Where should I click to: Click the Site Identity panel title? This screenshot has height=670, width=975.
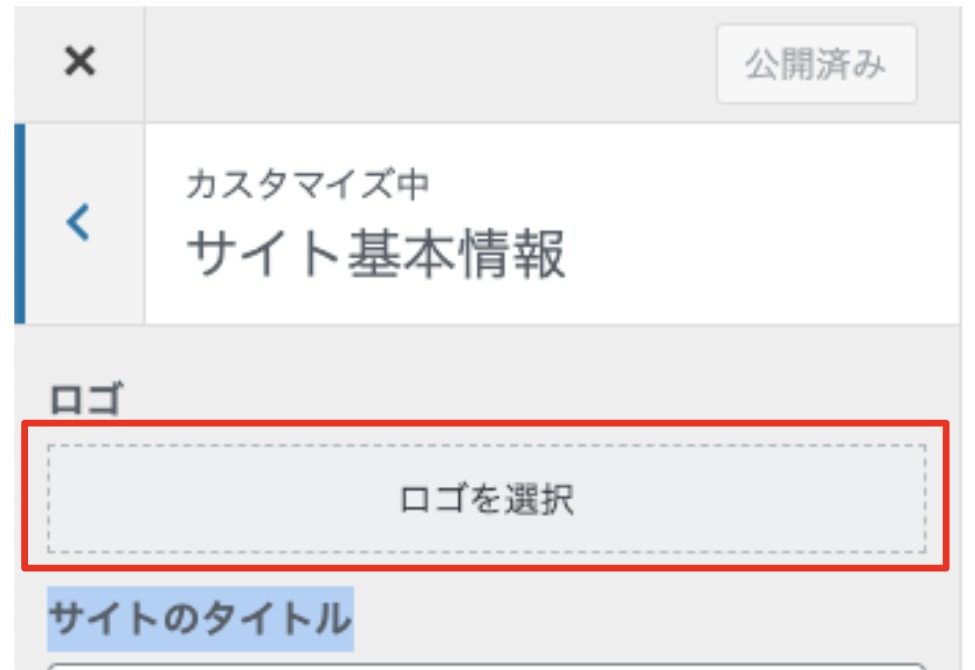coord(375,254)
